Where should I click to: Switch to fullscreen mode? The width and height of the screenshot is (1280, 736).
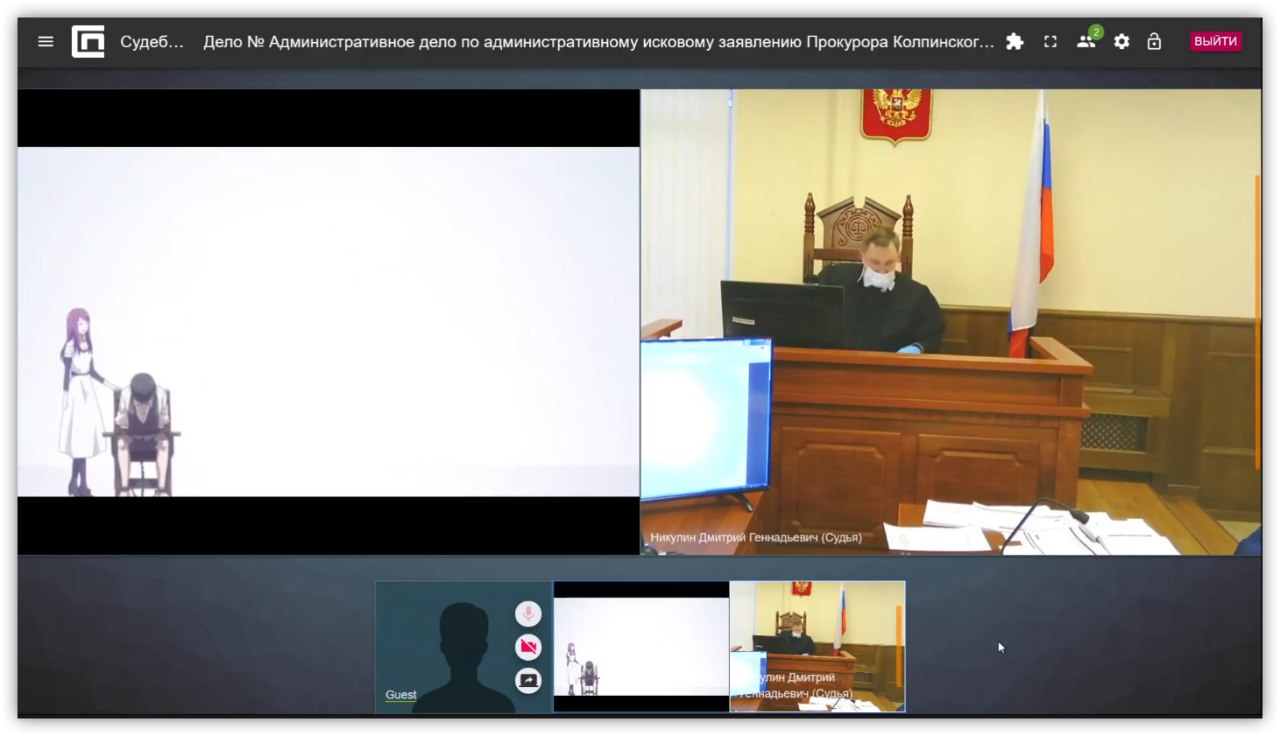[1050, 42]
